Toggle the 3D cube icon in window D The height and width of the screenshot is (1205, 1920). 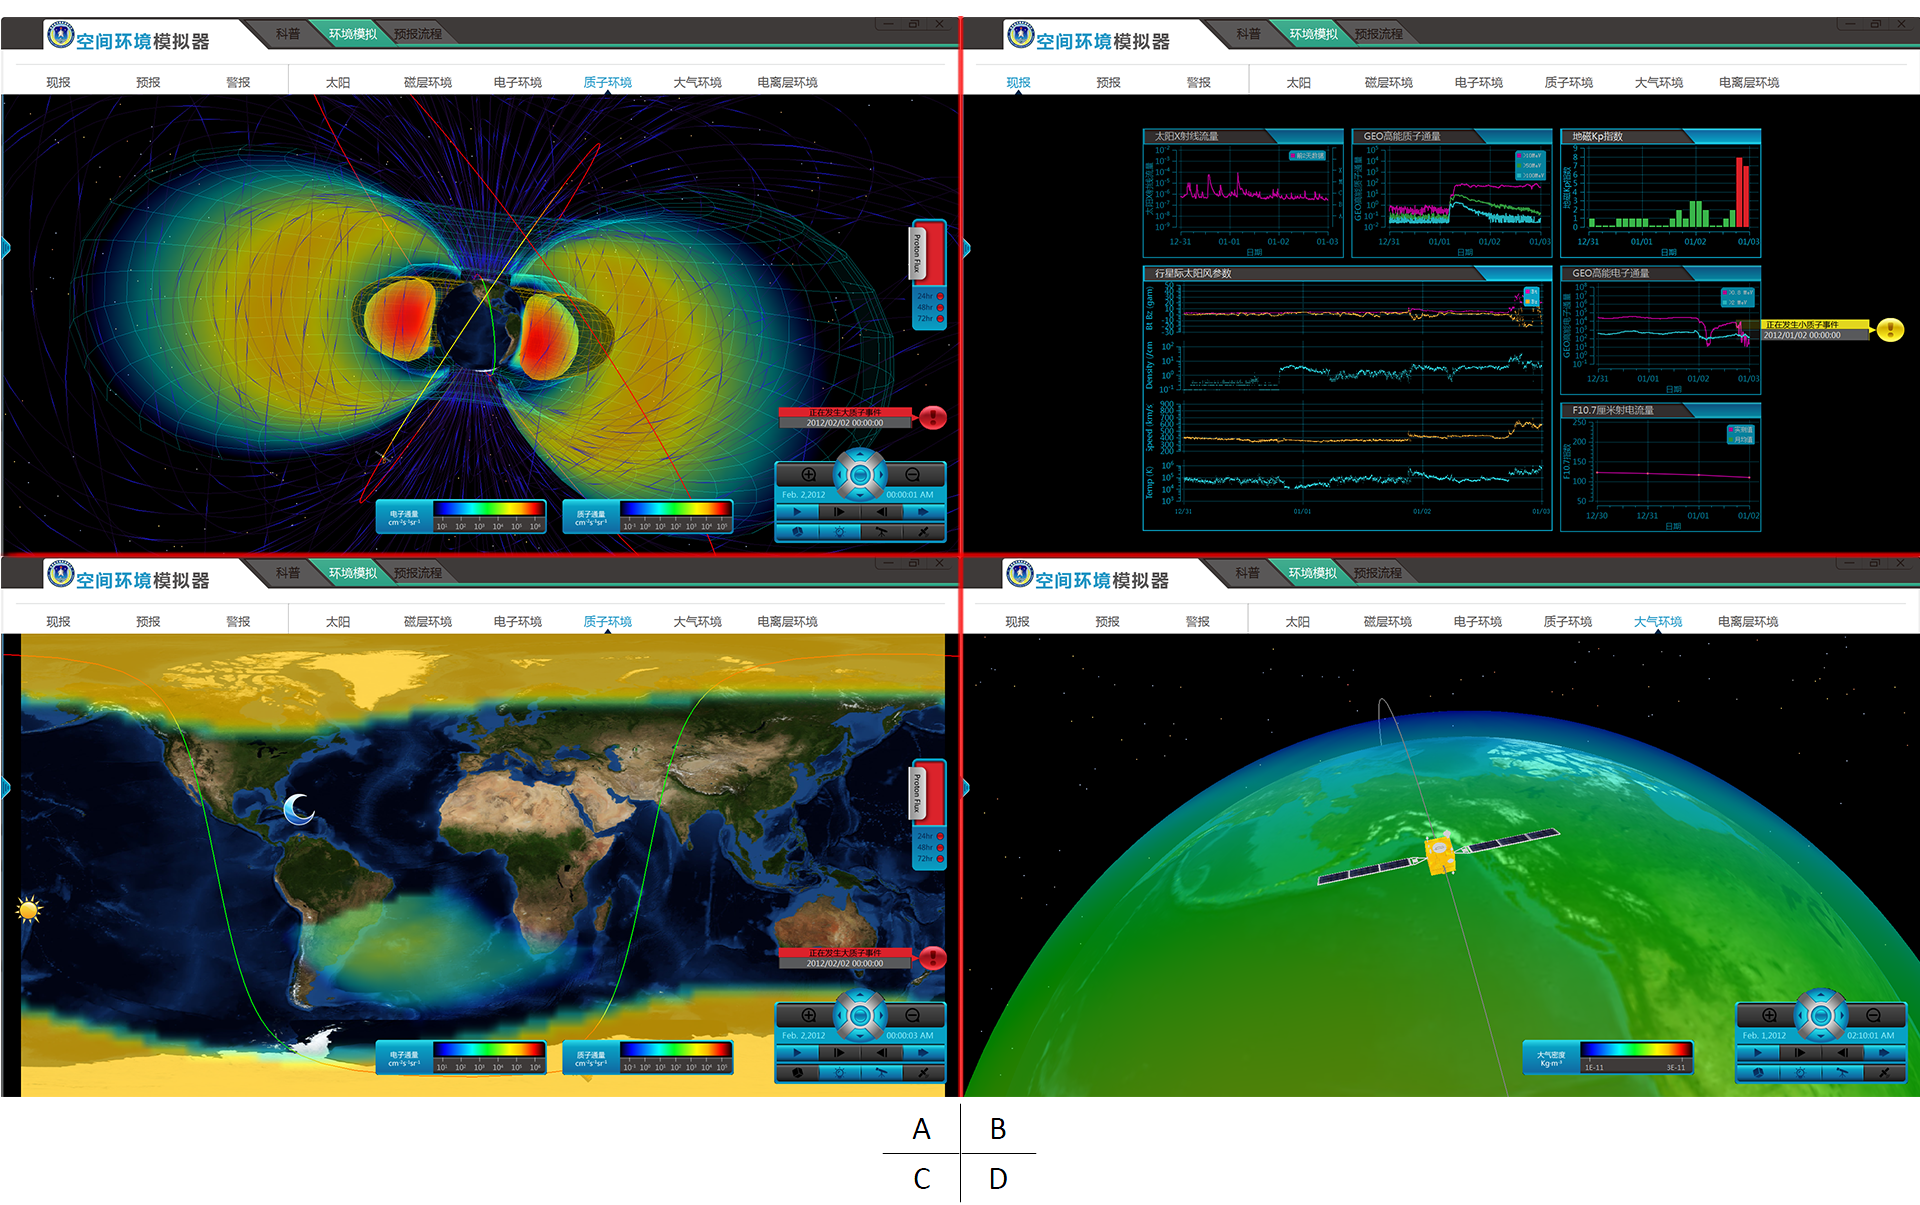pos(1758,1073)
